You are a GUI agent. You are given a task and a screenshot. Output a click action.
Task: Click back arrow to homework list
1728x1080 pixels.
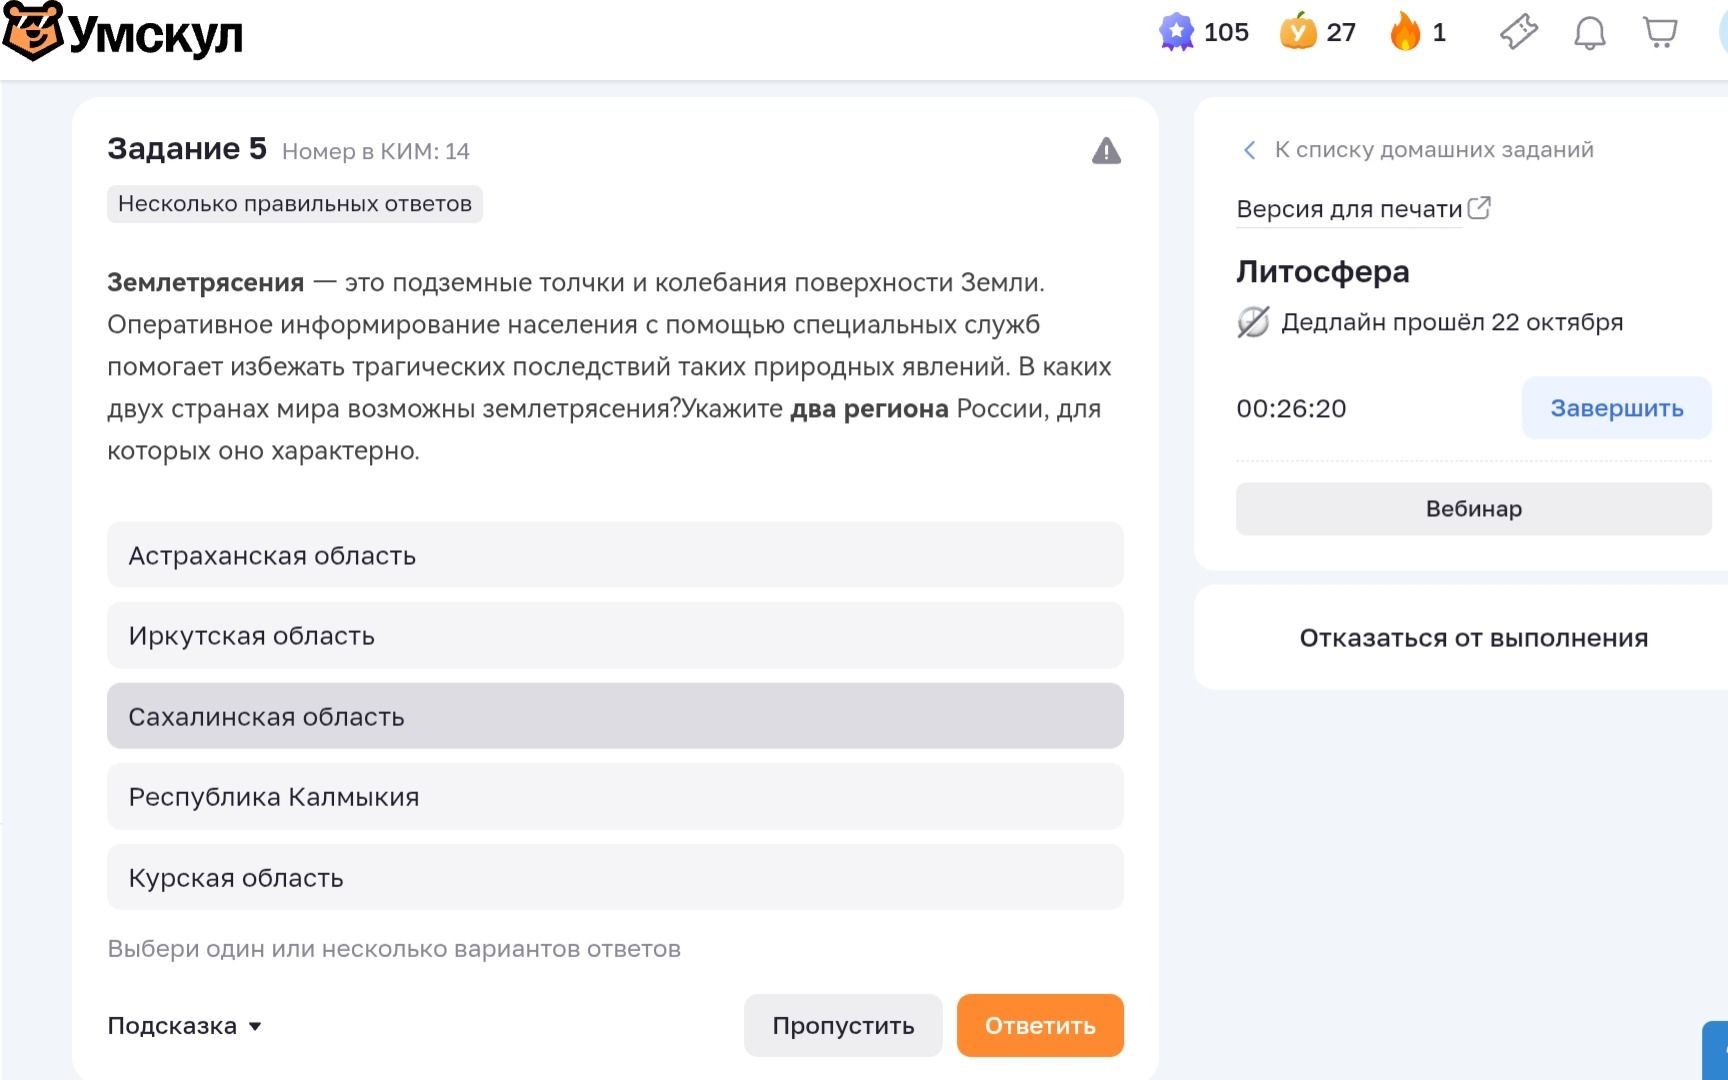tap(1249, 150)
